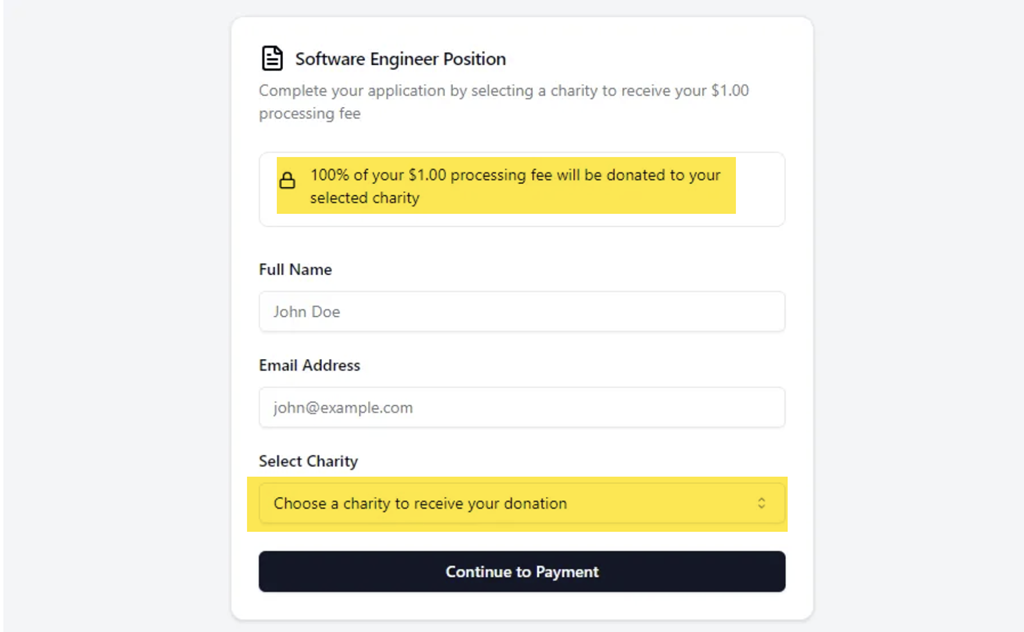Click the 'Select Charity' field label
The height and width of the screenshot is (632, 1024).
pyautogui.click(x=308, y=462)
